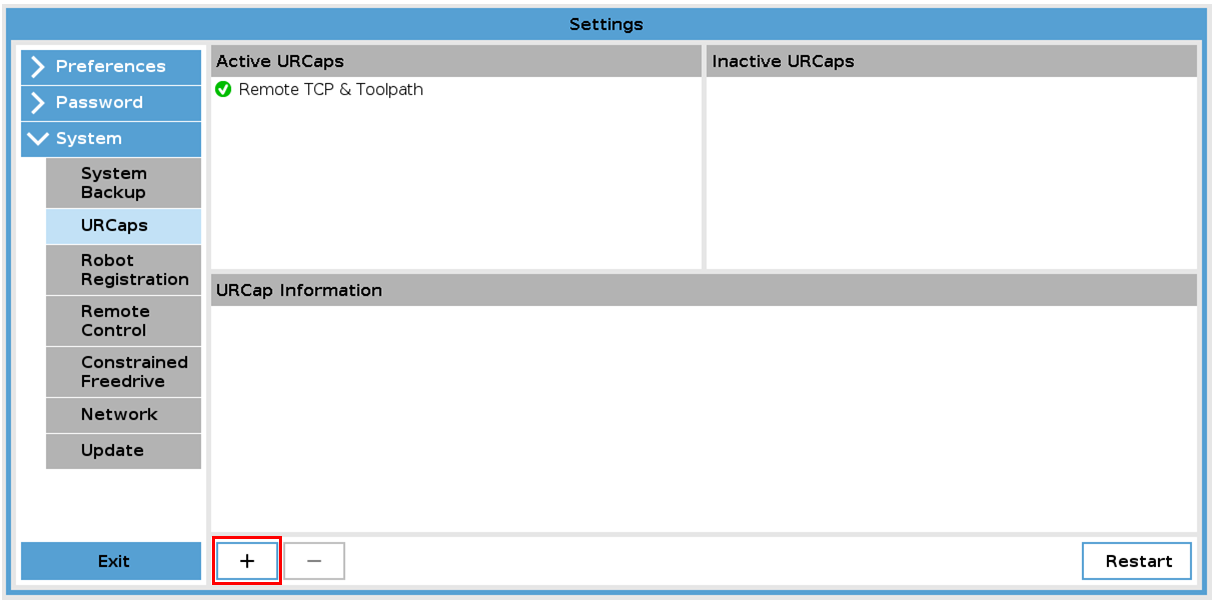Viewport: 1212px width, 604px height.
Task: Click the URCap Information header
Action: coord(703,290)
